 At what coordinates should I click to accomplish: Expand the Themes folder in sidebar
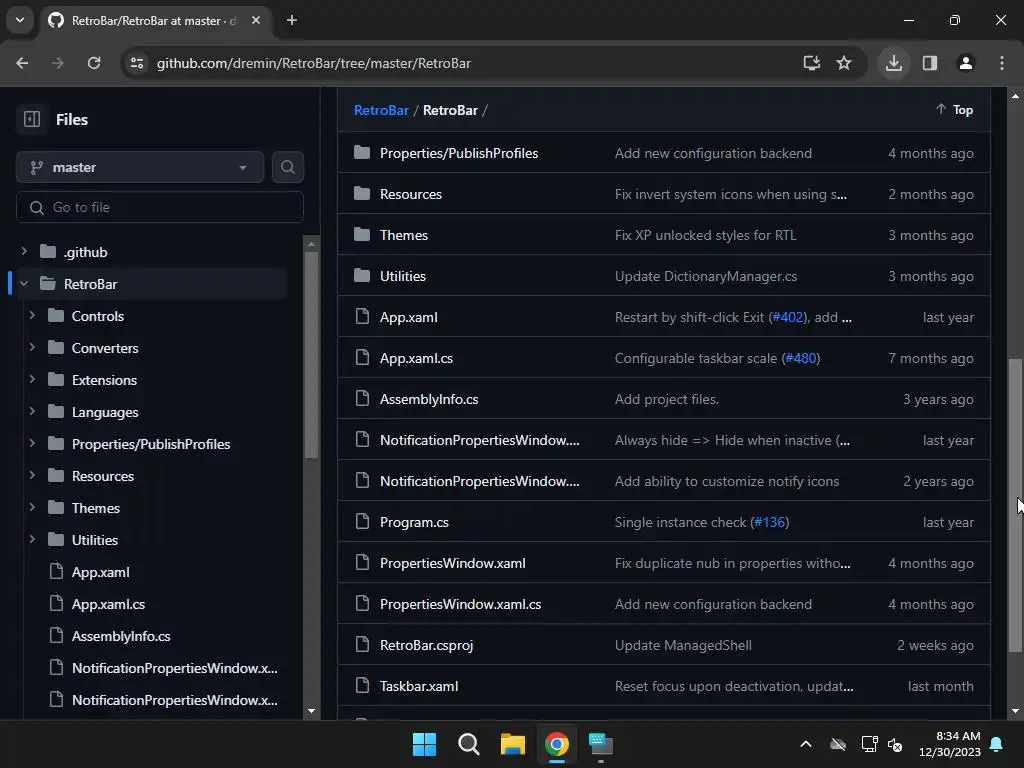tap(32, 507)
